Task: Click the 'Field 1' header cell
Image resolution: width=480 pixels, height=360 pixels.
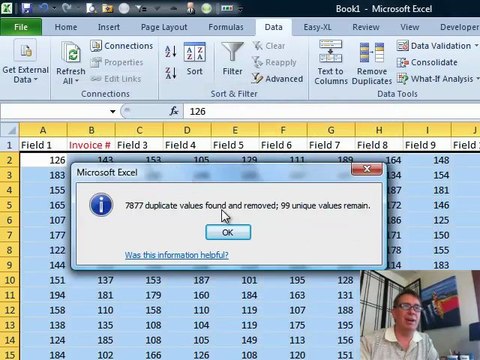Action: [x=43, y=145]
